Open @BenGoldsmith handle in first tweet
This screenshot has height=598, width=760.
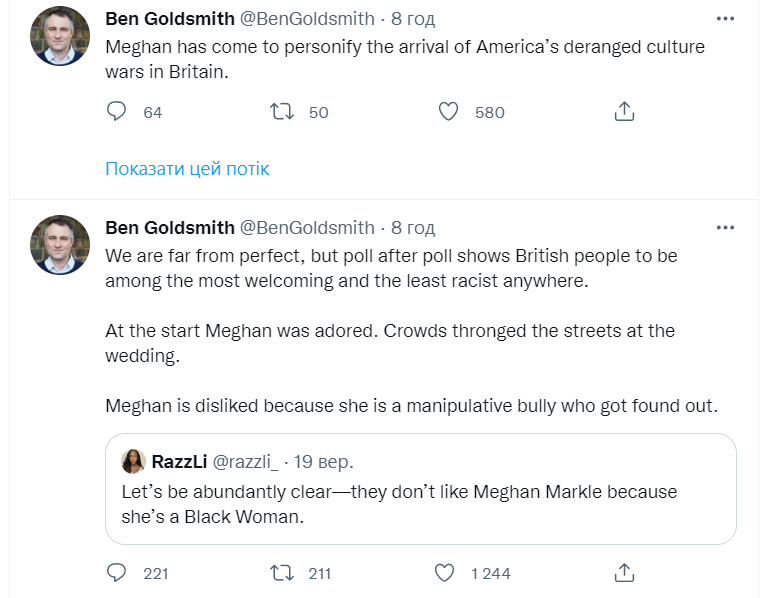click(x=307, y=19)
